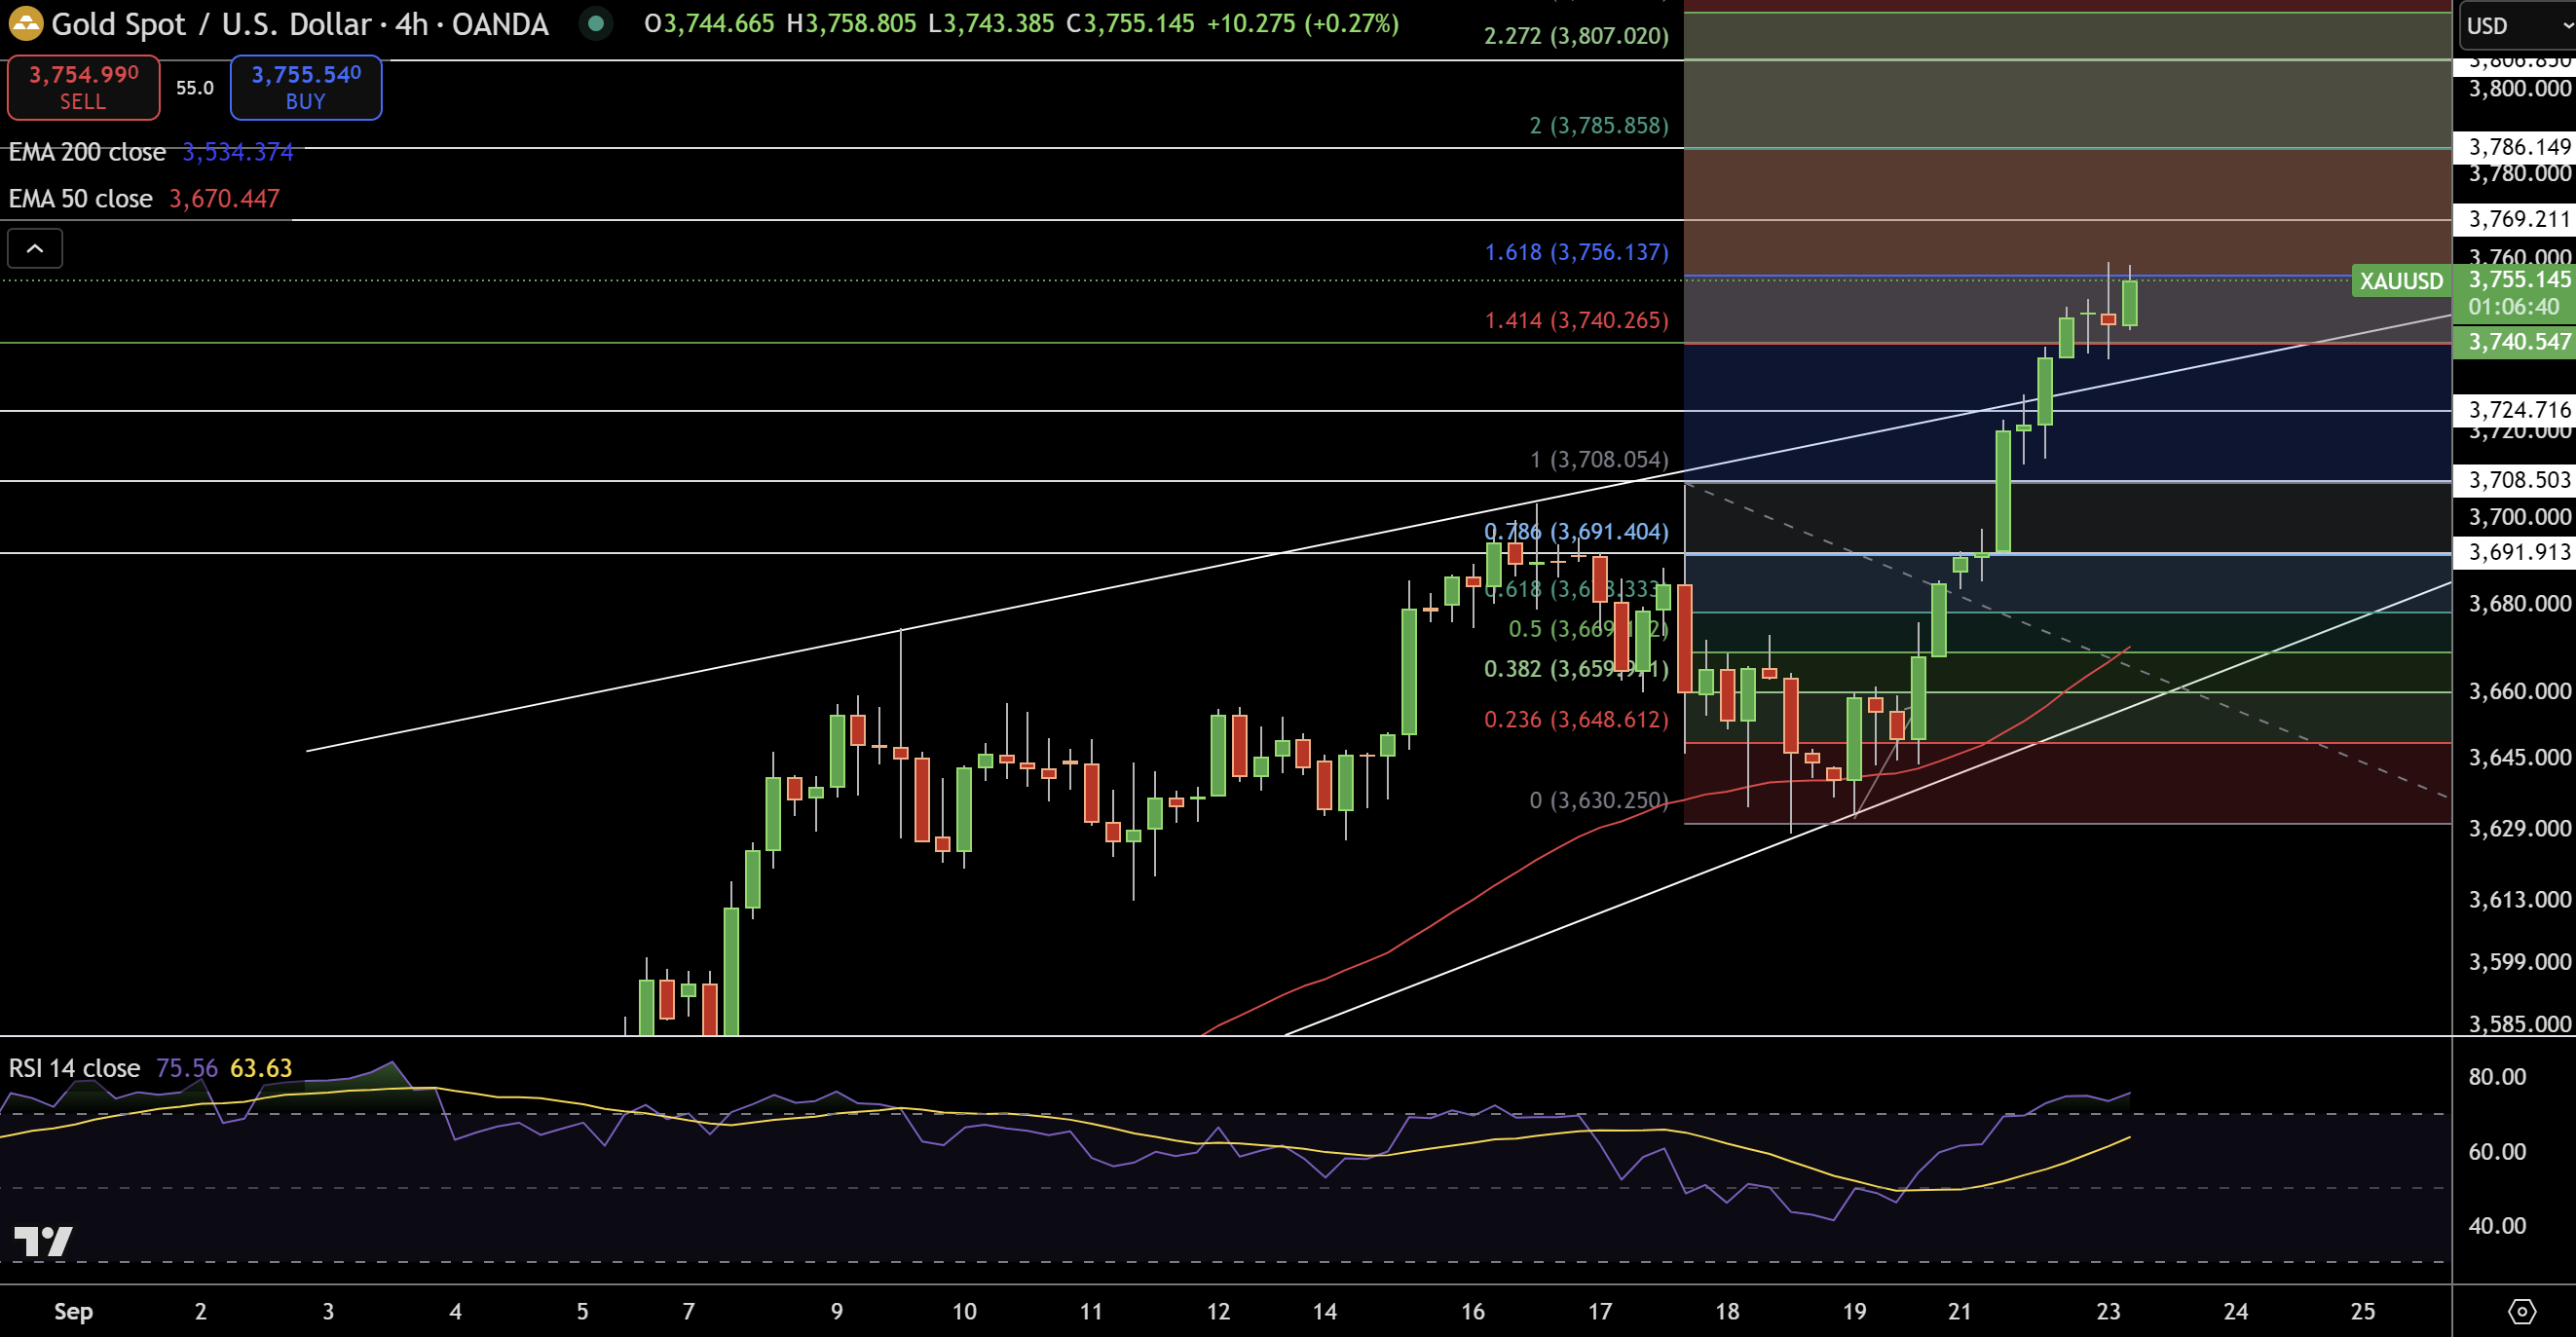Click the Gold Spot / U.S. Dollar title
2576x1337 pixels.
(300, 24)
